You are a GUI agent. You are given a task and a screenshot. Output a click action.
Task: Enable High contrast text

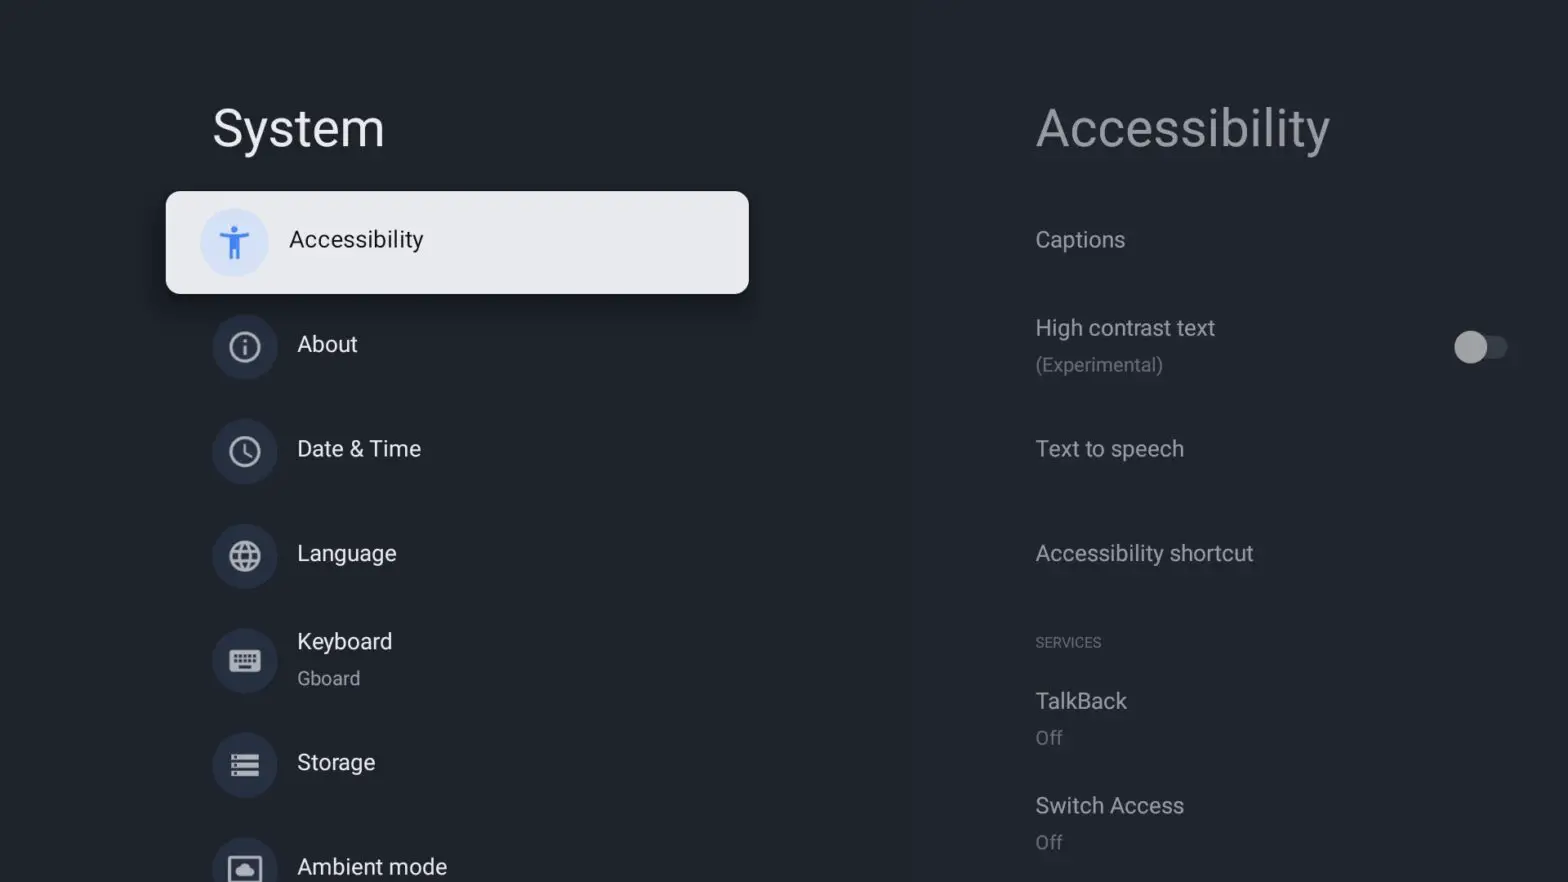1479,347
